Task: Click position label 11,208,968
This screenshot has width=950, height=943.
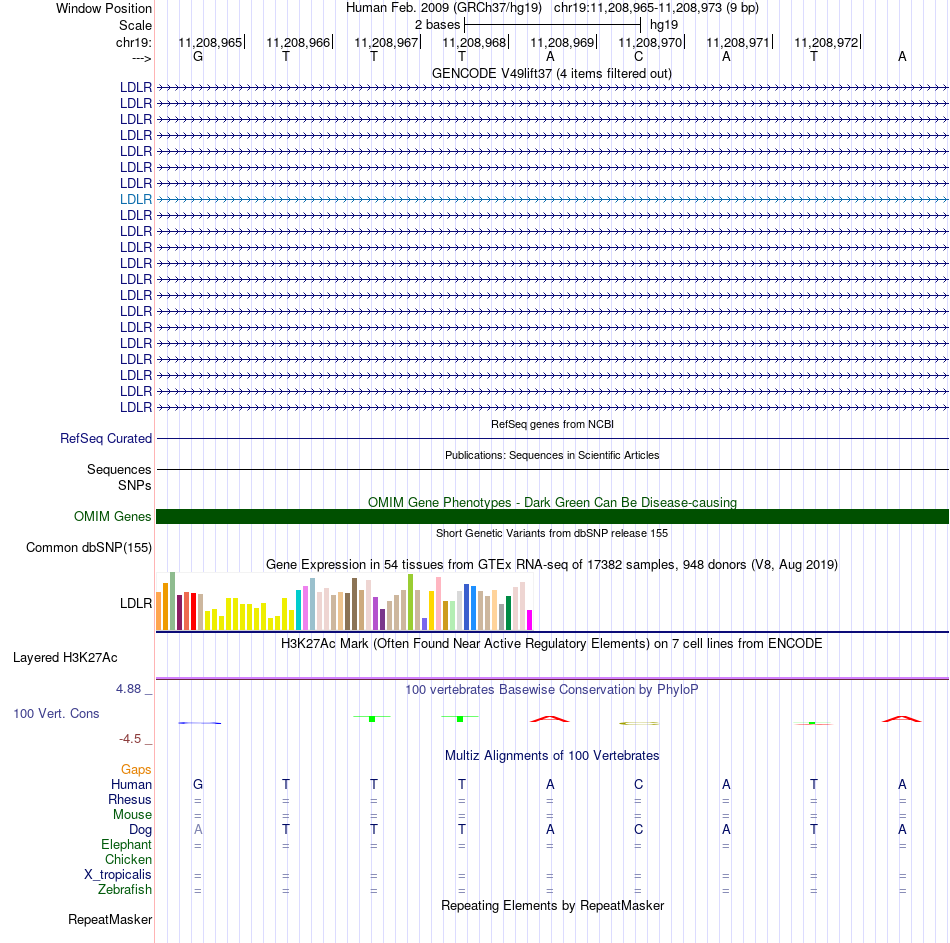Action: coord(474,42)
